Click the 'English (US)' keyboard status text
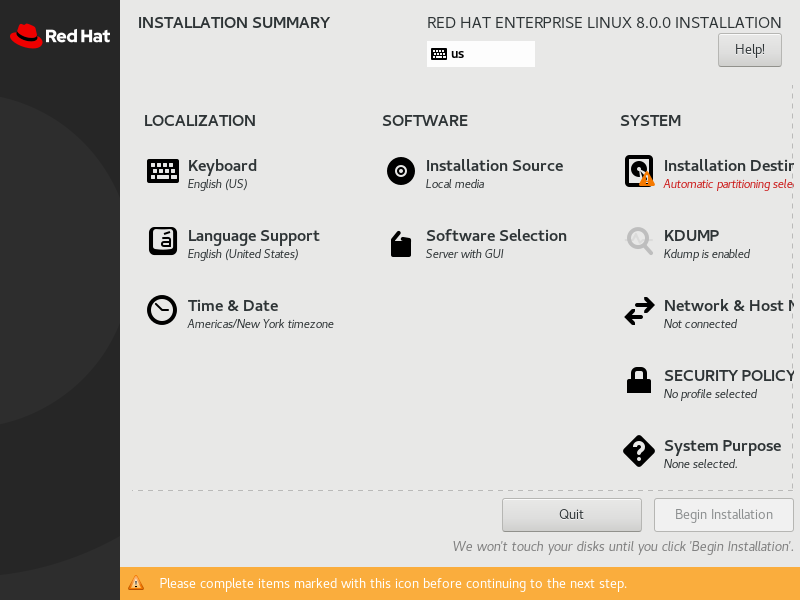Screen dimensions: 800x600 tap(217, 184)
